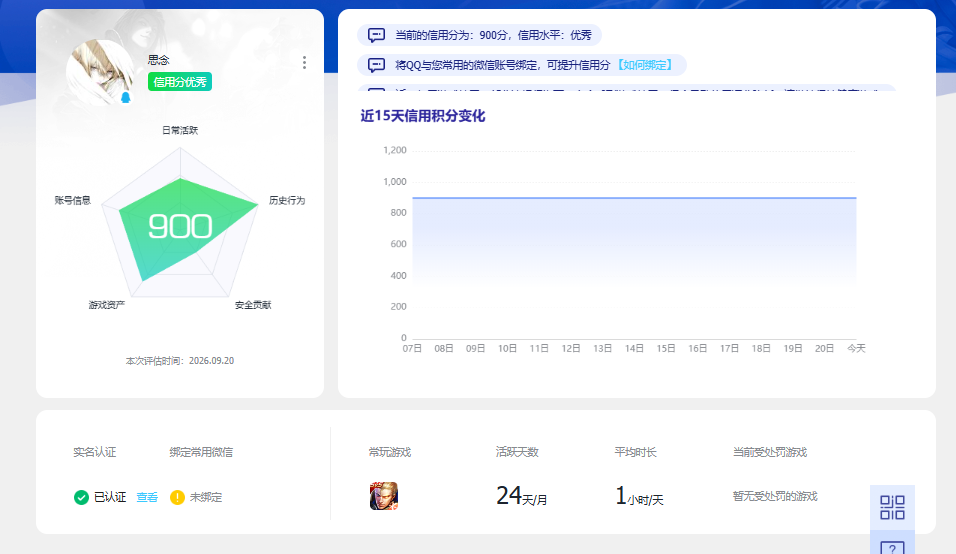This screenshot has height=554, width=956.
Task: Click the 24天/月 active days value
Action: (521, 496)
